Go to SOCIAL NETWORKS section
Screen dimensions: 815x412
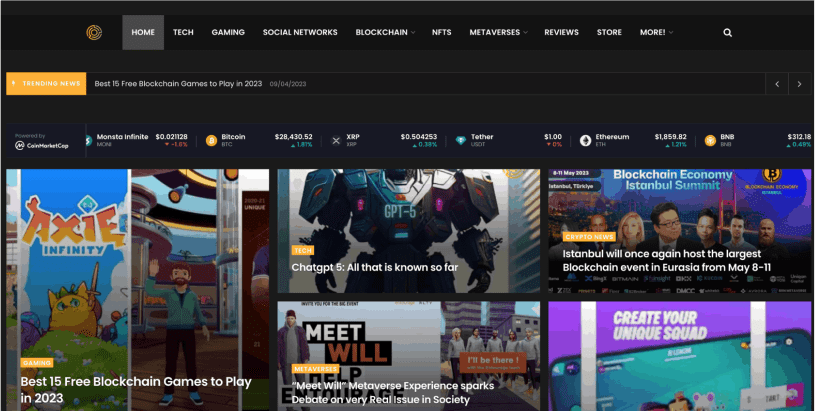pos(300,32)
